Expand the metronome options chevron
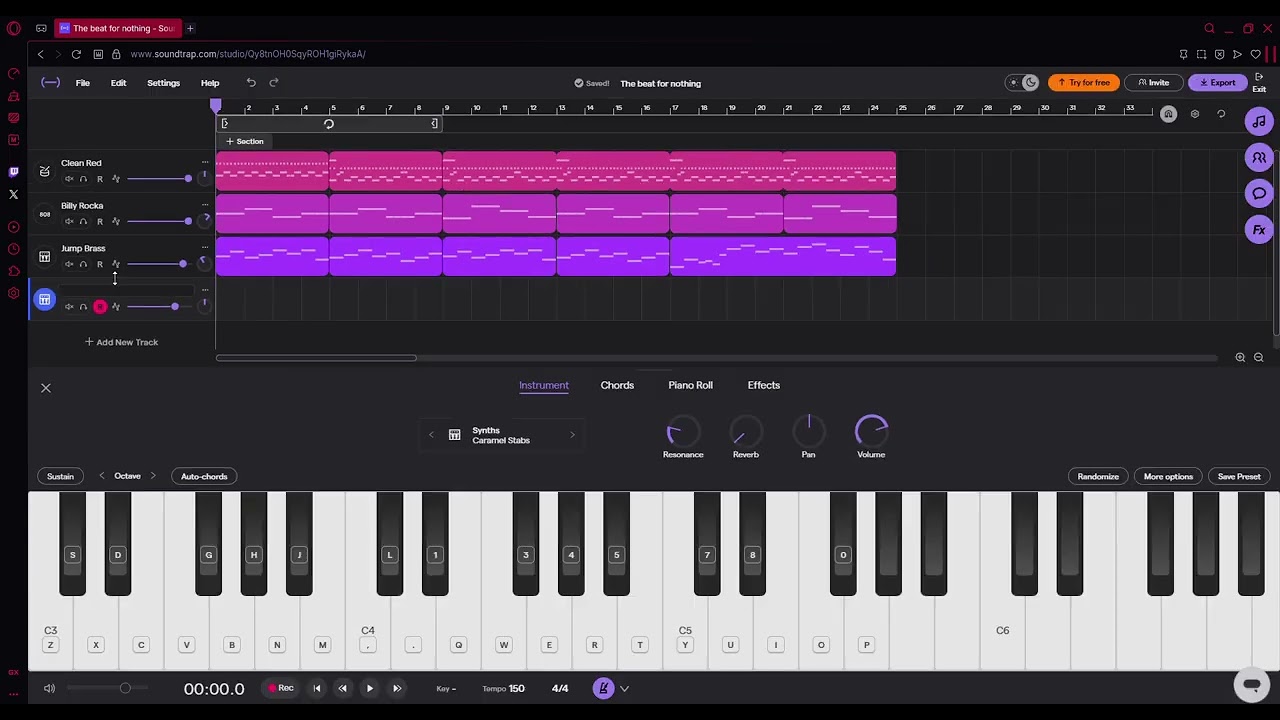 [x=624, y=688]
